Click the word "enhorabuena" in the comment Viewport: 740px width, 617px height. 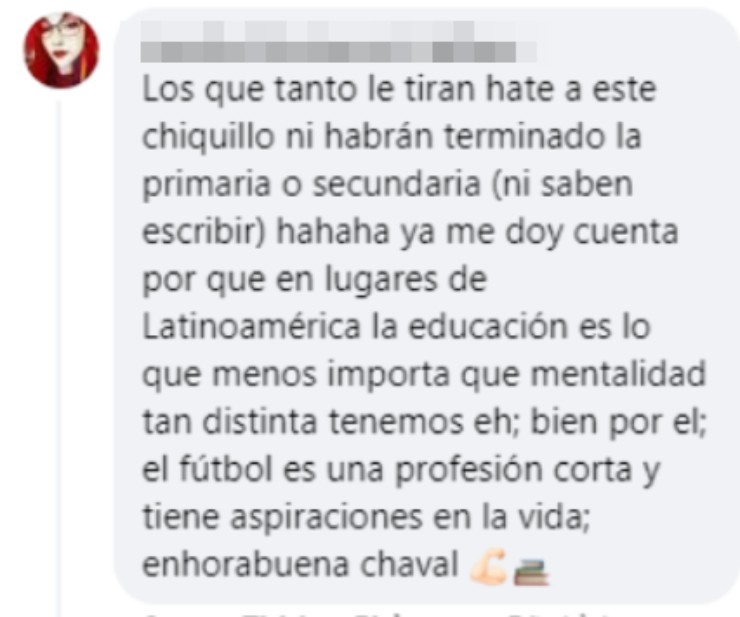(x=245, y=564)
